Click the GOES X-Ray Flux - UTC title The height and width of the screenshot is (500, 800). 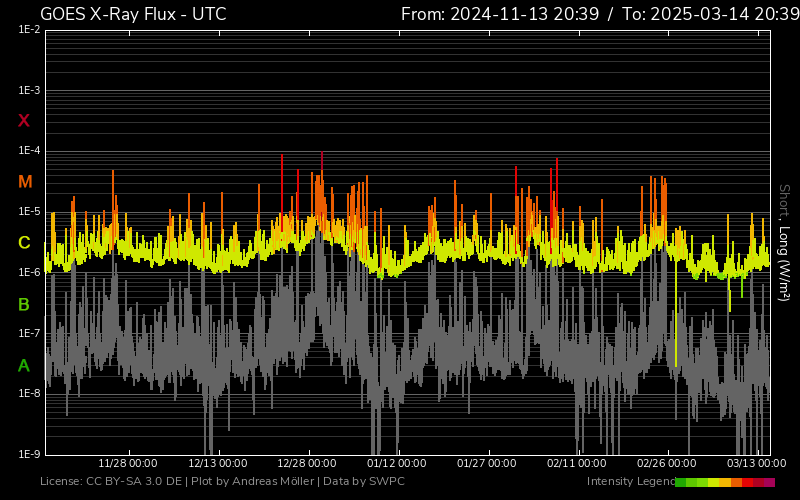[133, 14]
